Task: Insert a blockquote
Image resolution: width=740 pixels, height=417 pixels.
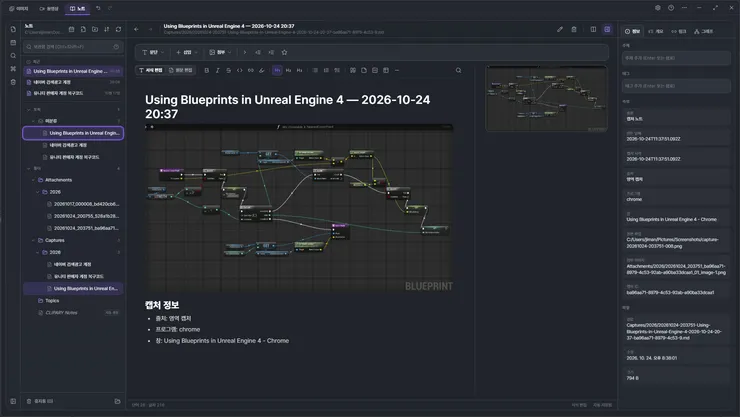Action: (353, 70)
